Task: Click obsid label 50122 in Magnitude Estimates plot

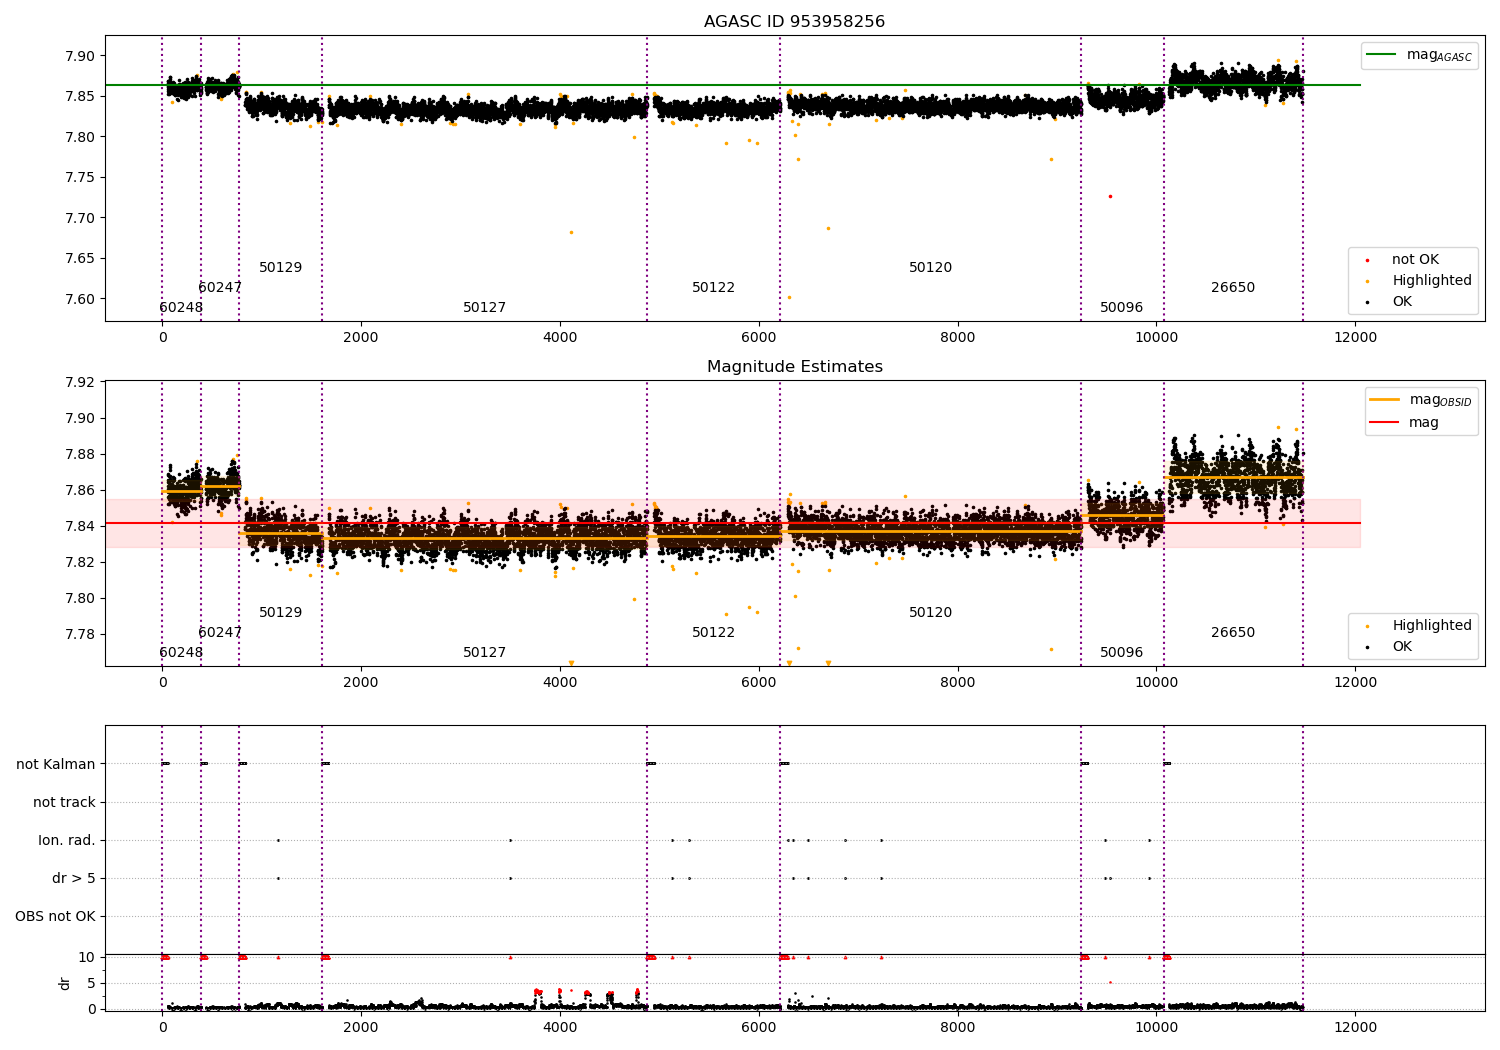Action: click(714, 633)
